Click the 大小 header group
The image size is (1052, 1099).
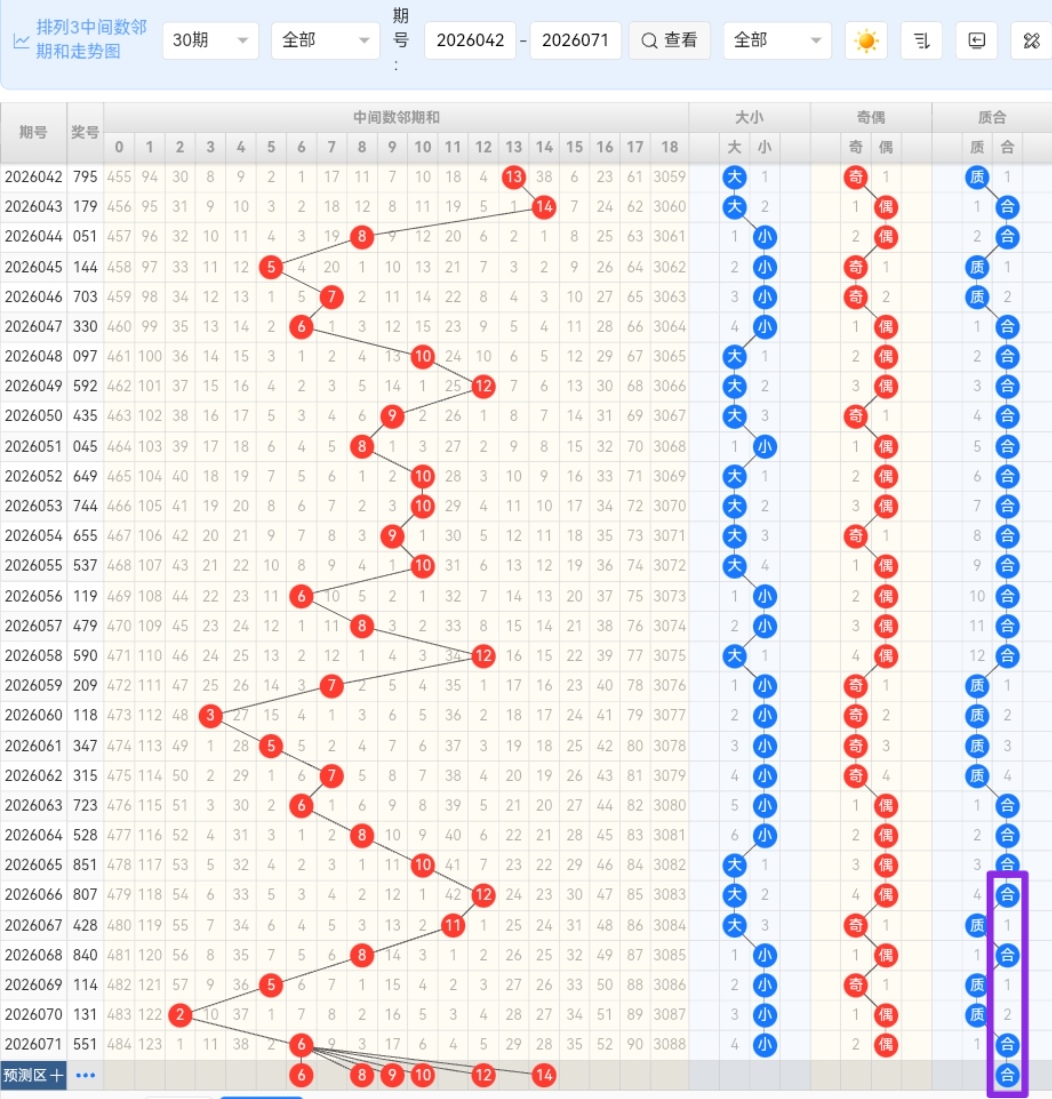749,117
